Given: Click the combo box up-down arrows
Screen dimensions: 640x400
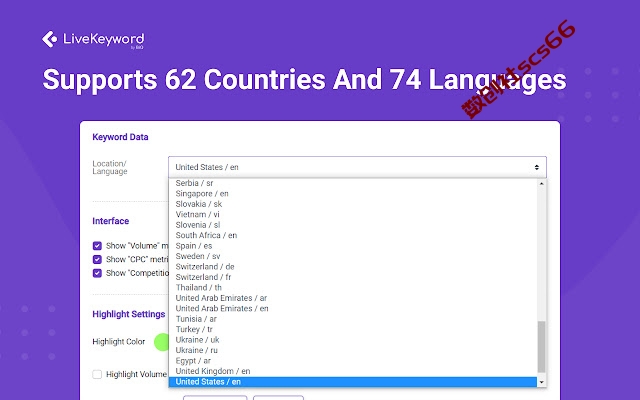Looking at the screenshot, I should pyautogui.click(x=536, y=167).
